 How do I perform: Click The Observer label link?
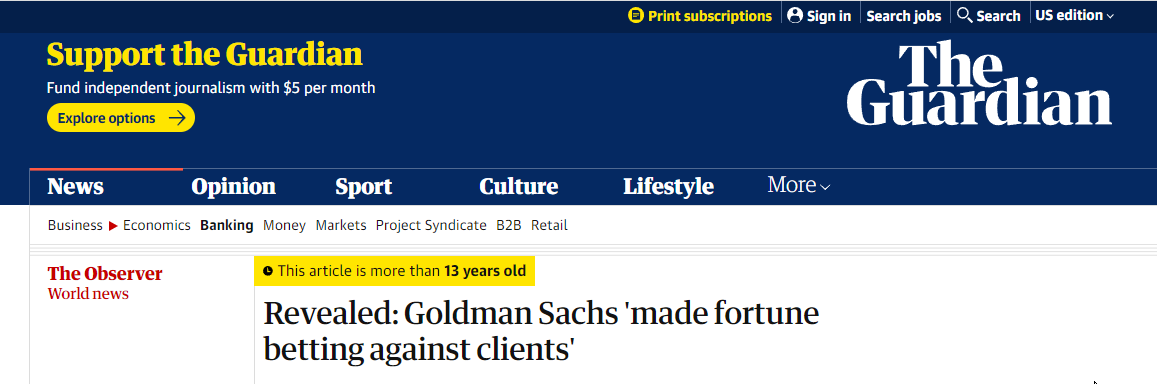coord(105,274)
